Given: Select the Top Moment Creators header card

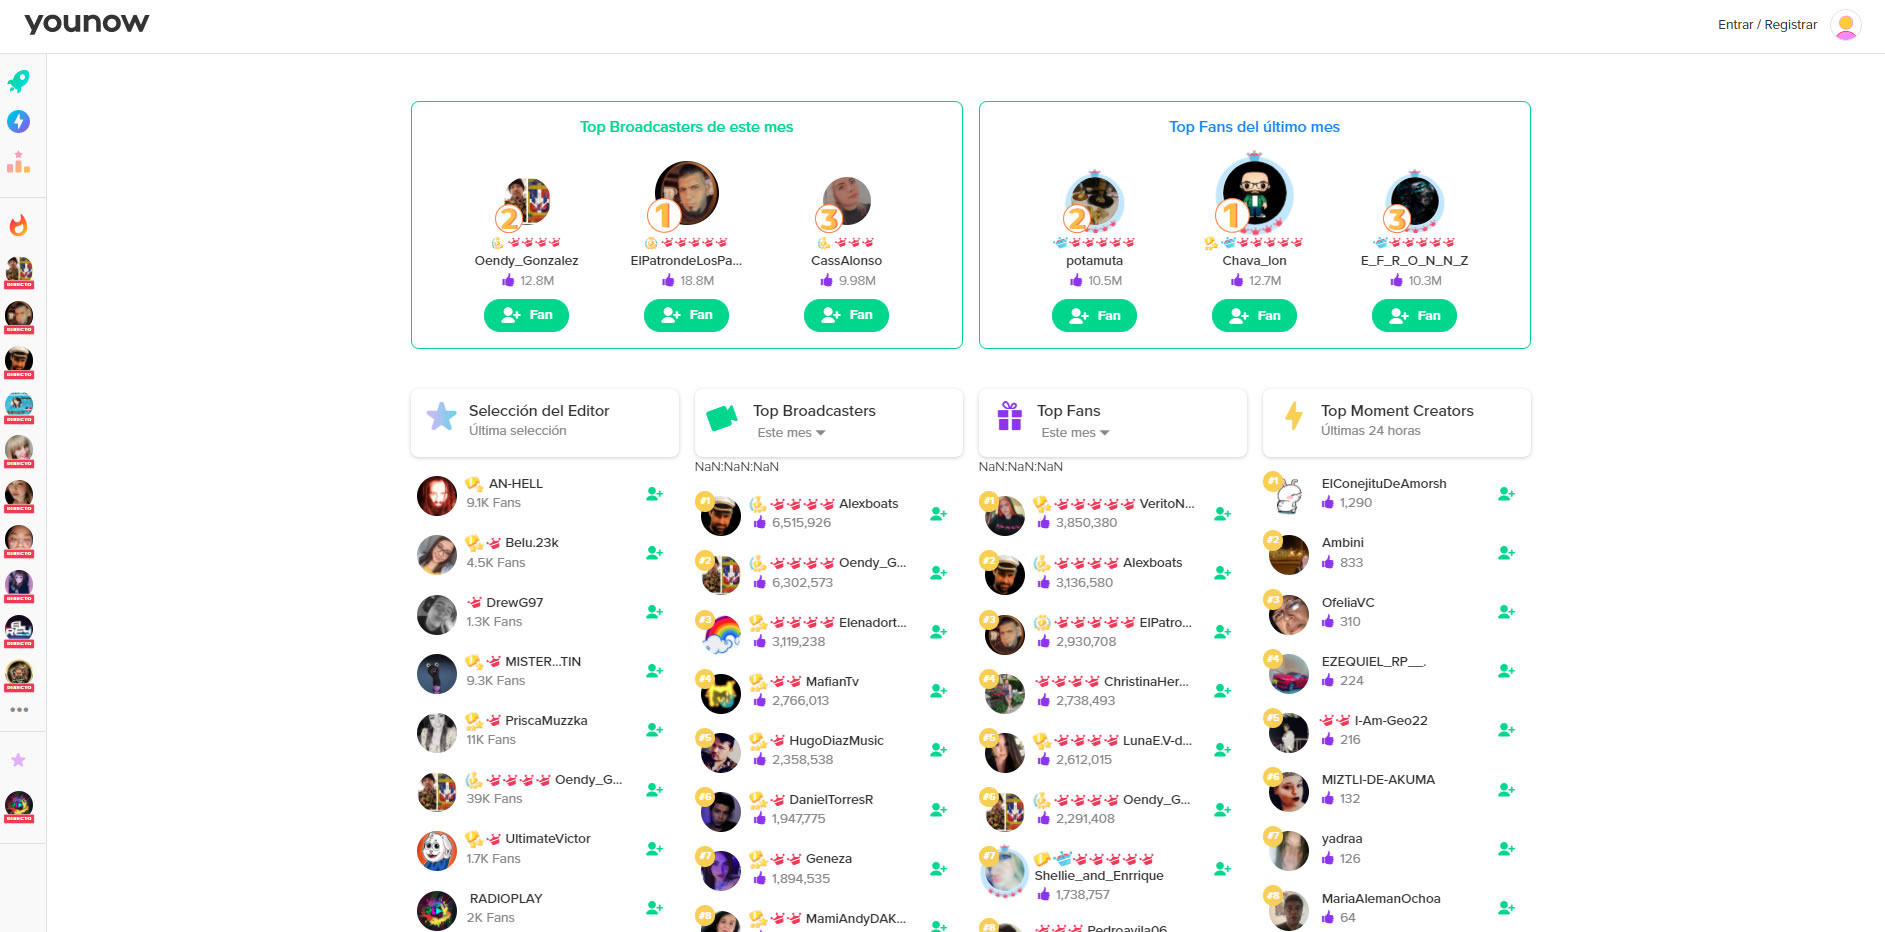Looking at the screenshot, I should point(1396,422).
